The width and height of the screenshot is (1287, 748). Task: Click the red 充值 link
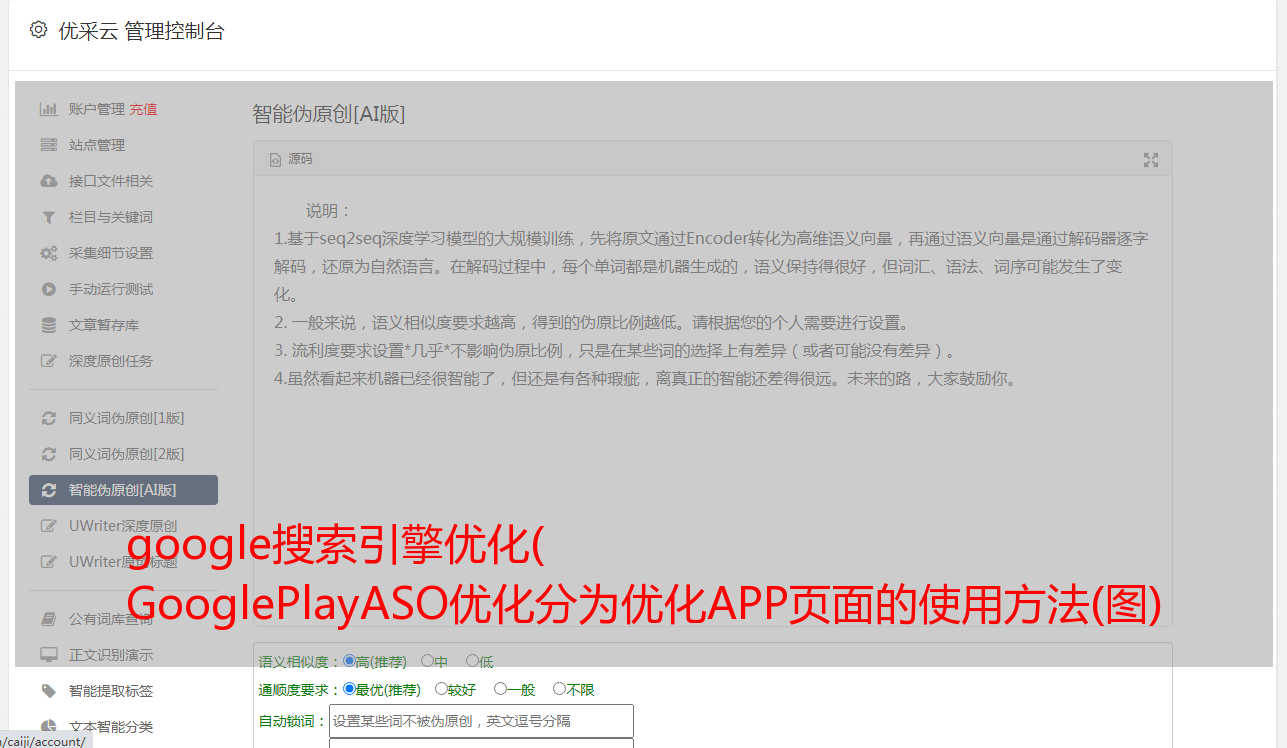tap(143, 109)
